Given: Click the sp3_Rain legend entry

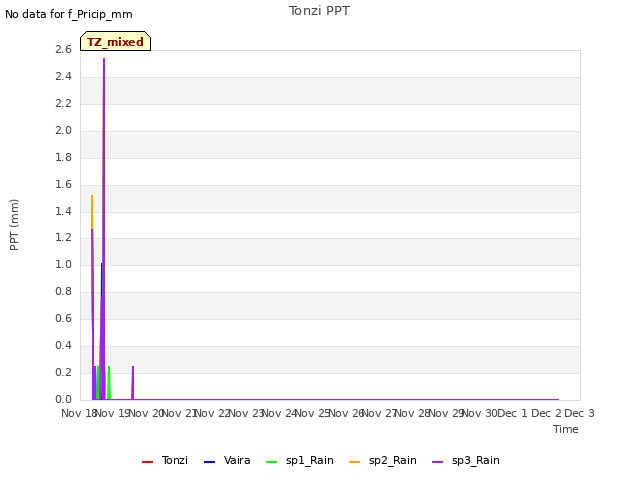Looking at the screenshot, I should point(466,460).
